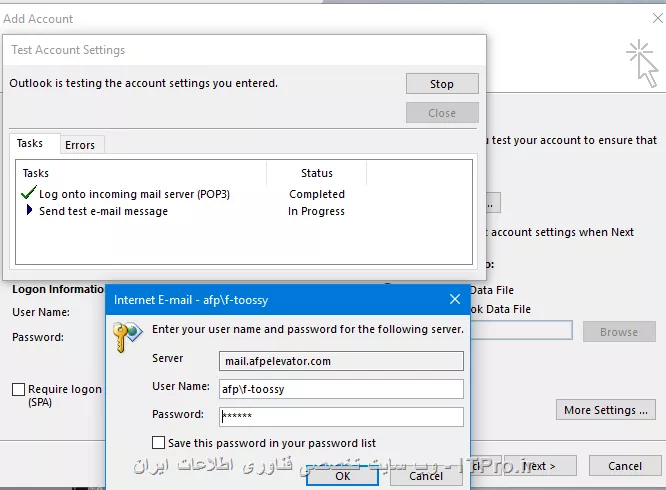
Task: Focus the Password field in Internet E-mail
Action: 341,417
